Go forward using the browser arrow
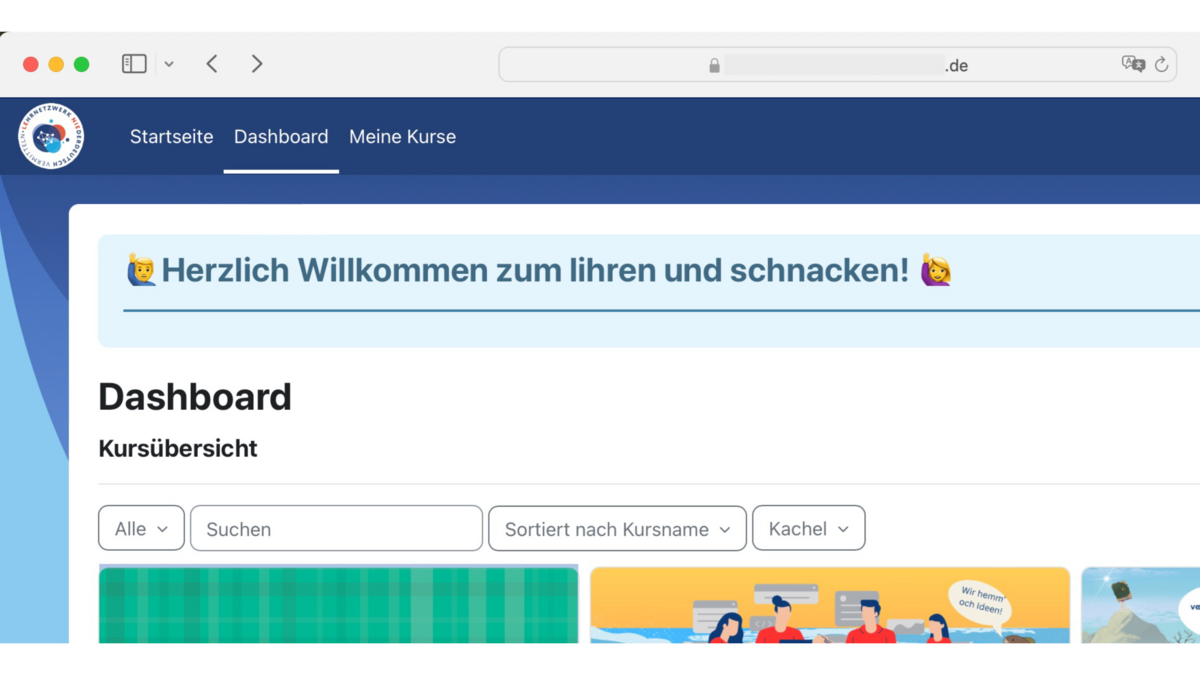This screenshot has height=675, width=1200. pos(257,64)
